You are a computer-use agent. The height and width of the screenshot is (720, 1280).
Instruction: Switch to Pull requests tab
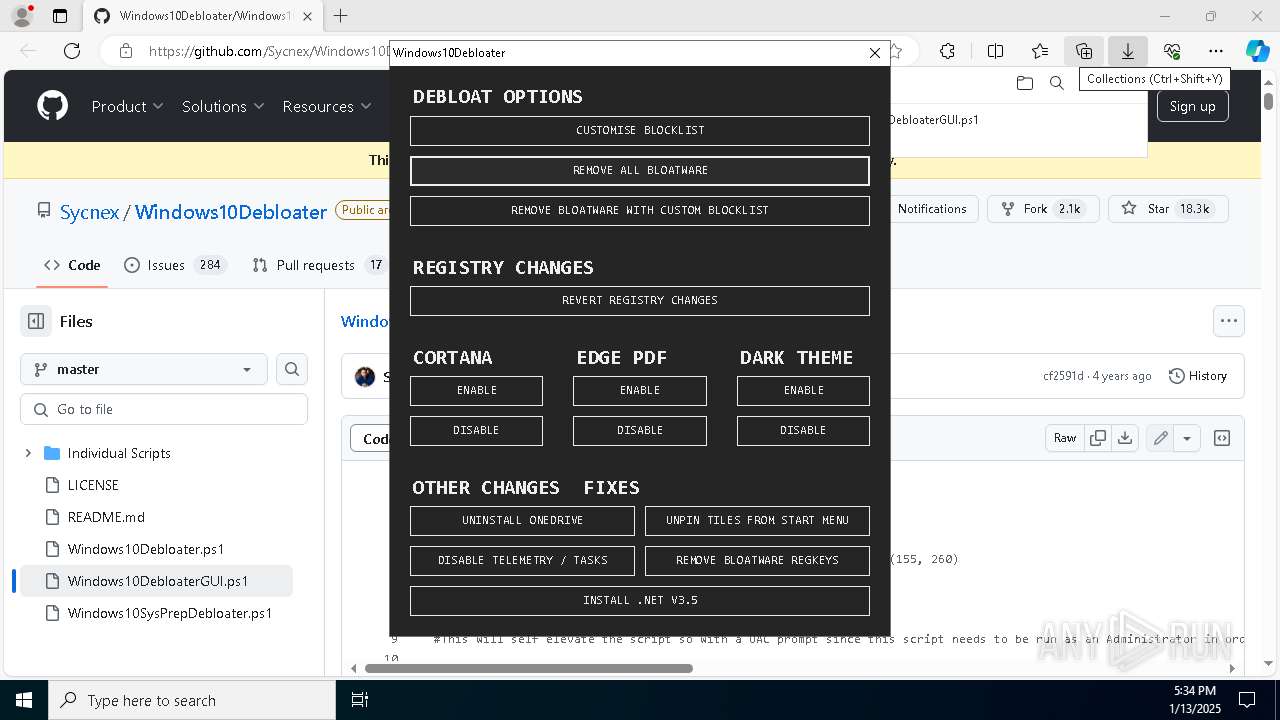pyautogui.click(x=318, y=265)
